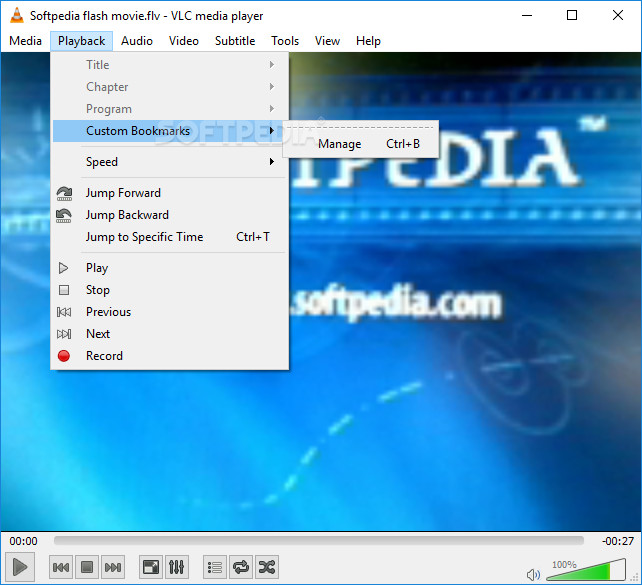Click Jump Backward menu item
Viewport: 642px width, 585px height.
(x=169, y=215)
